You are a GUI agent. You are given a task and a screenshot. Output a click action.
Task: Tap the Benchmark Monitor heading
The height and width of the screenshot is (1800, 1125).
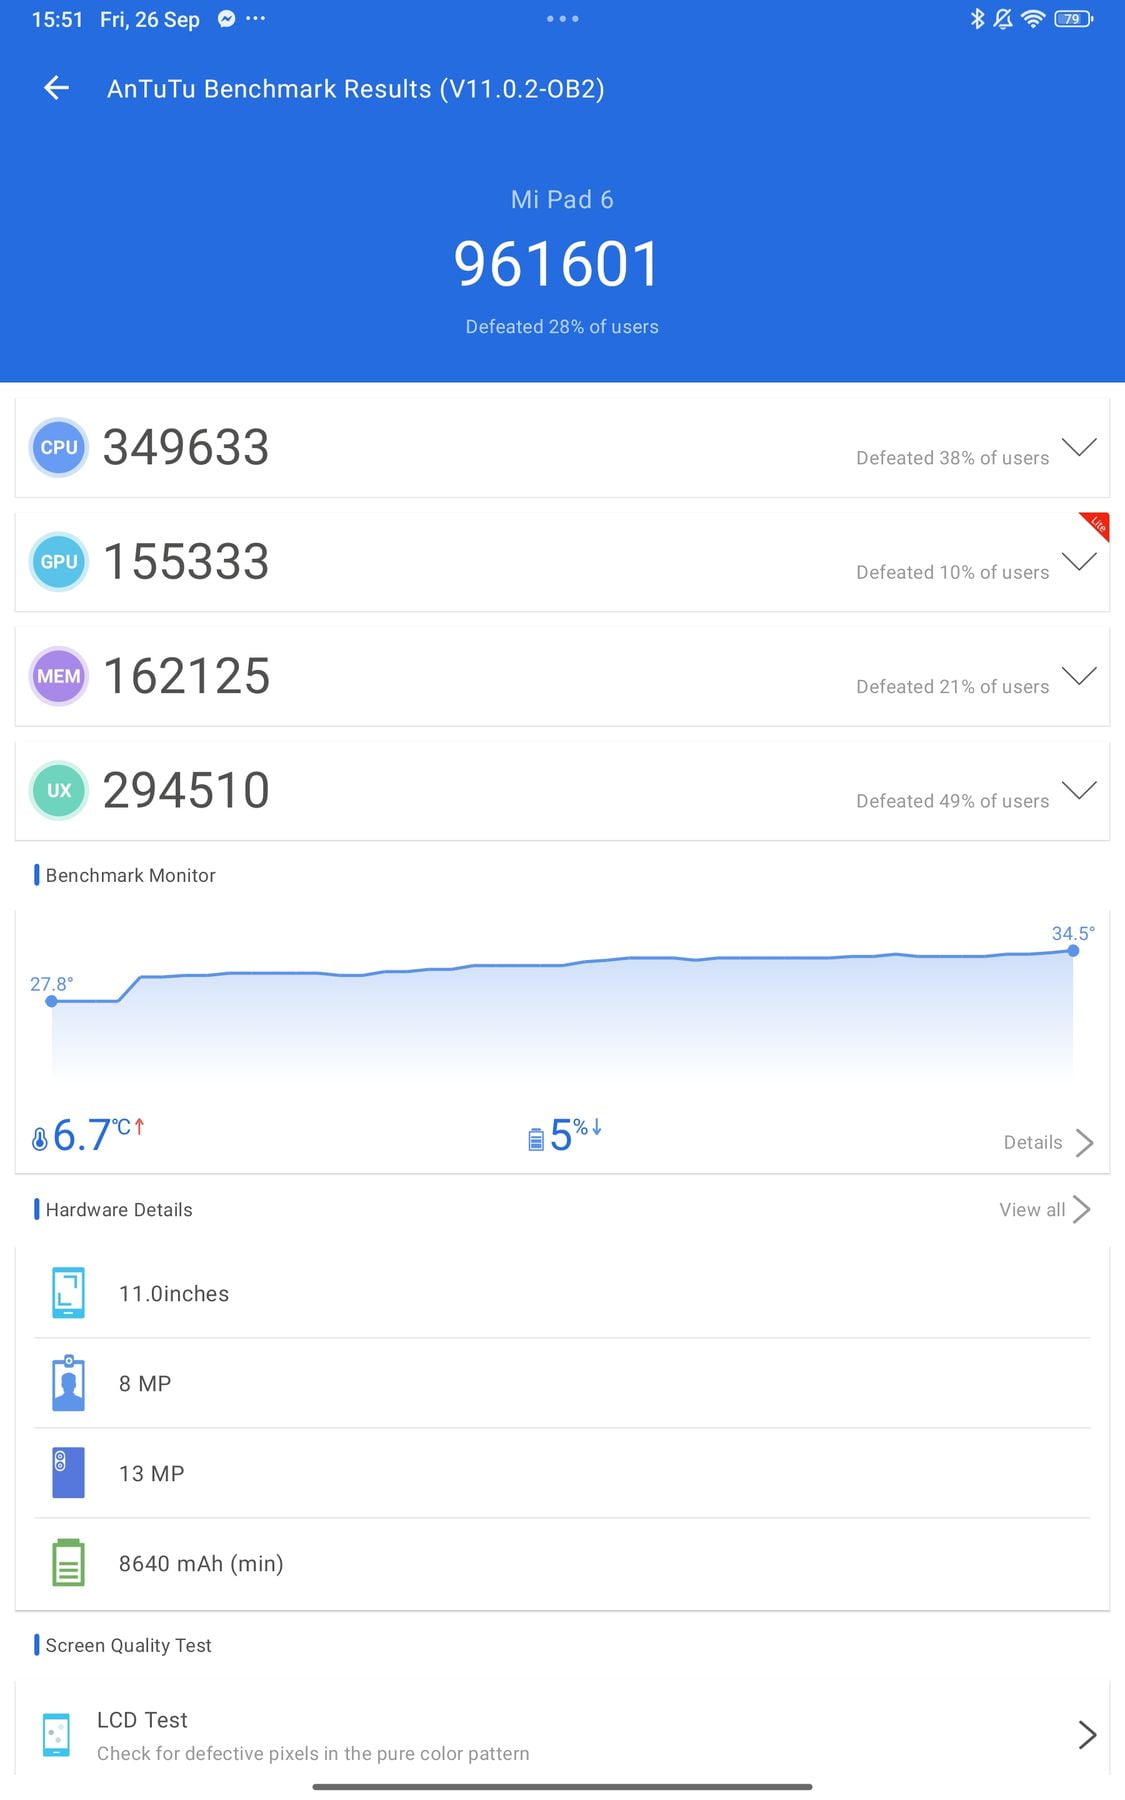[x=130, y=875]
